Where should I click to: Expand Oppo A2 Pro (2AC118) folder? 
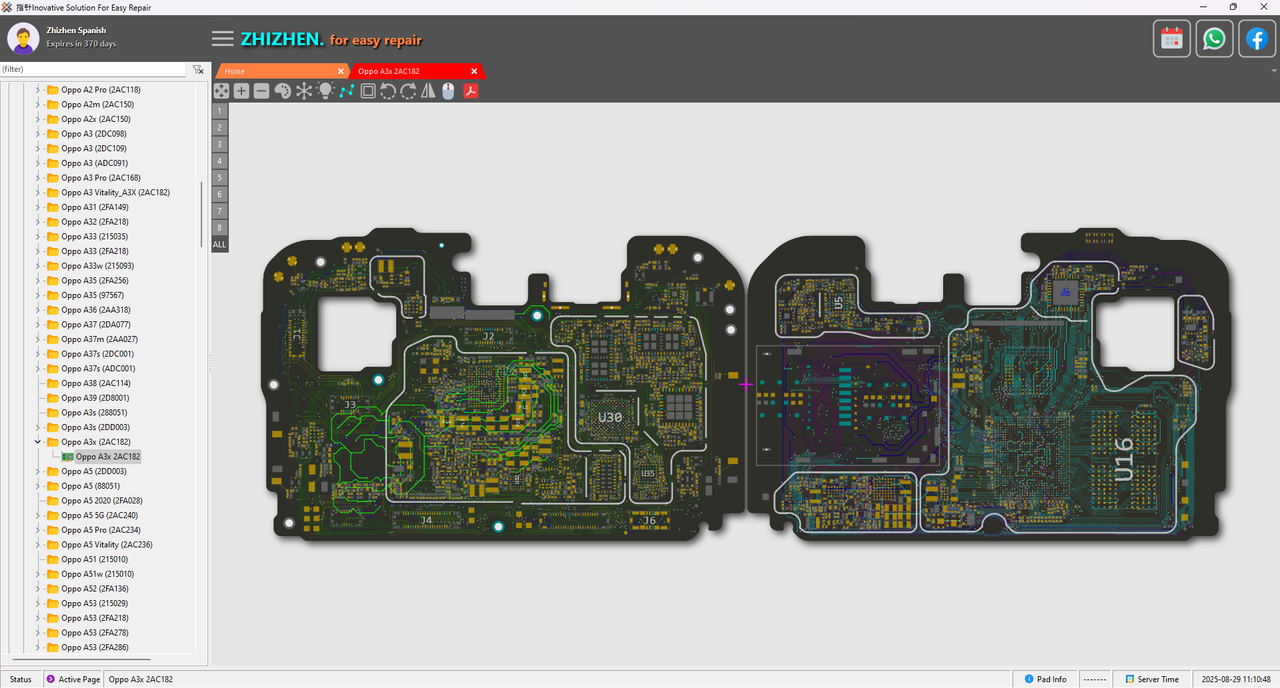(38, 90)
